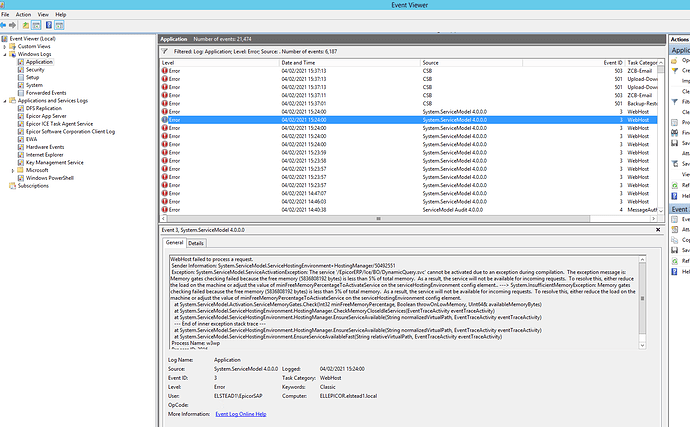This screenshot has width=690, height=427.
Task: Click the error icon of the 14:47:07 row
Action: point(165,193)
